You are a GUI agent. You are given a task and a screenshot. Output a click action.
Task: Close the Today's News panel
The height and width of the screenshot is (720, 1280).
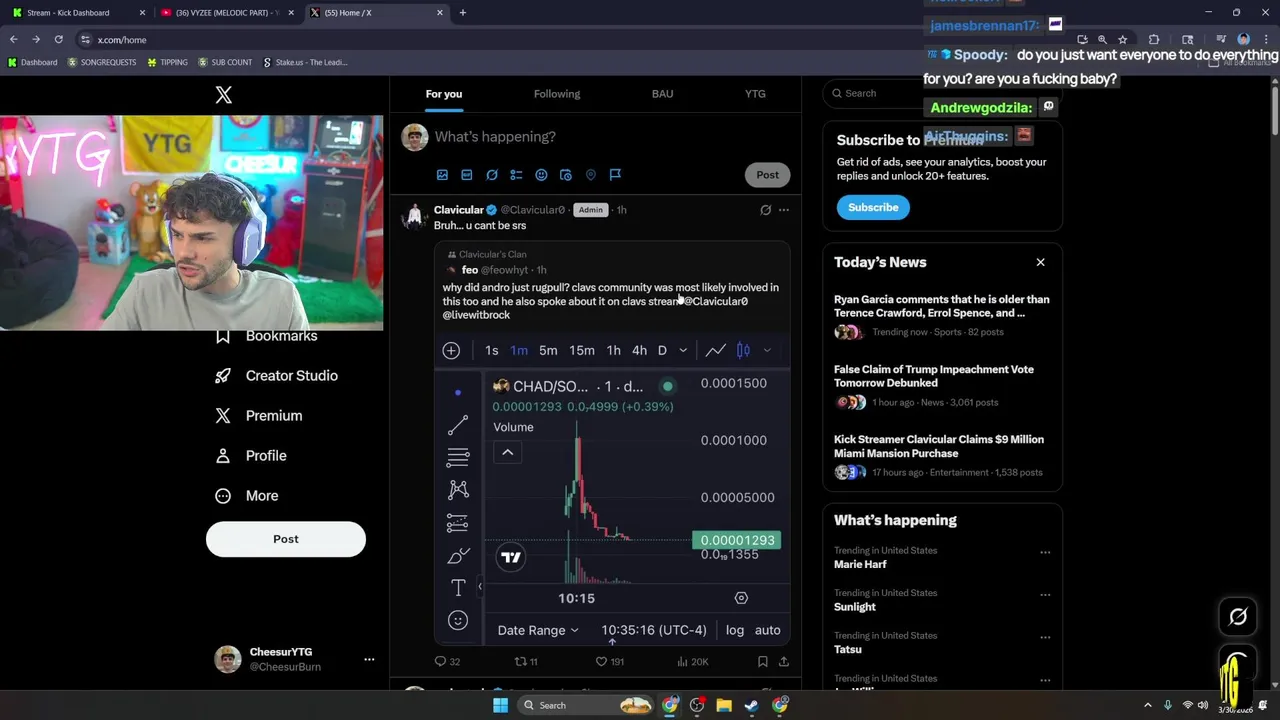(x=1040, y=262)
